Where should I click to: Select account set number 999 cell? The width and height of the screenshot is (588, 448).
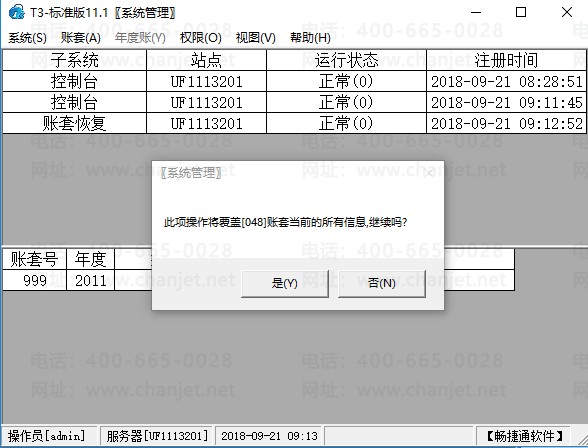[34, 280]
